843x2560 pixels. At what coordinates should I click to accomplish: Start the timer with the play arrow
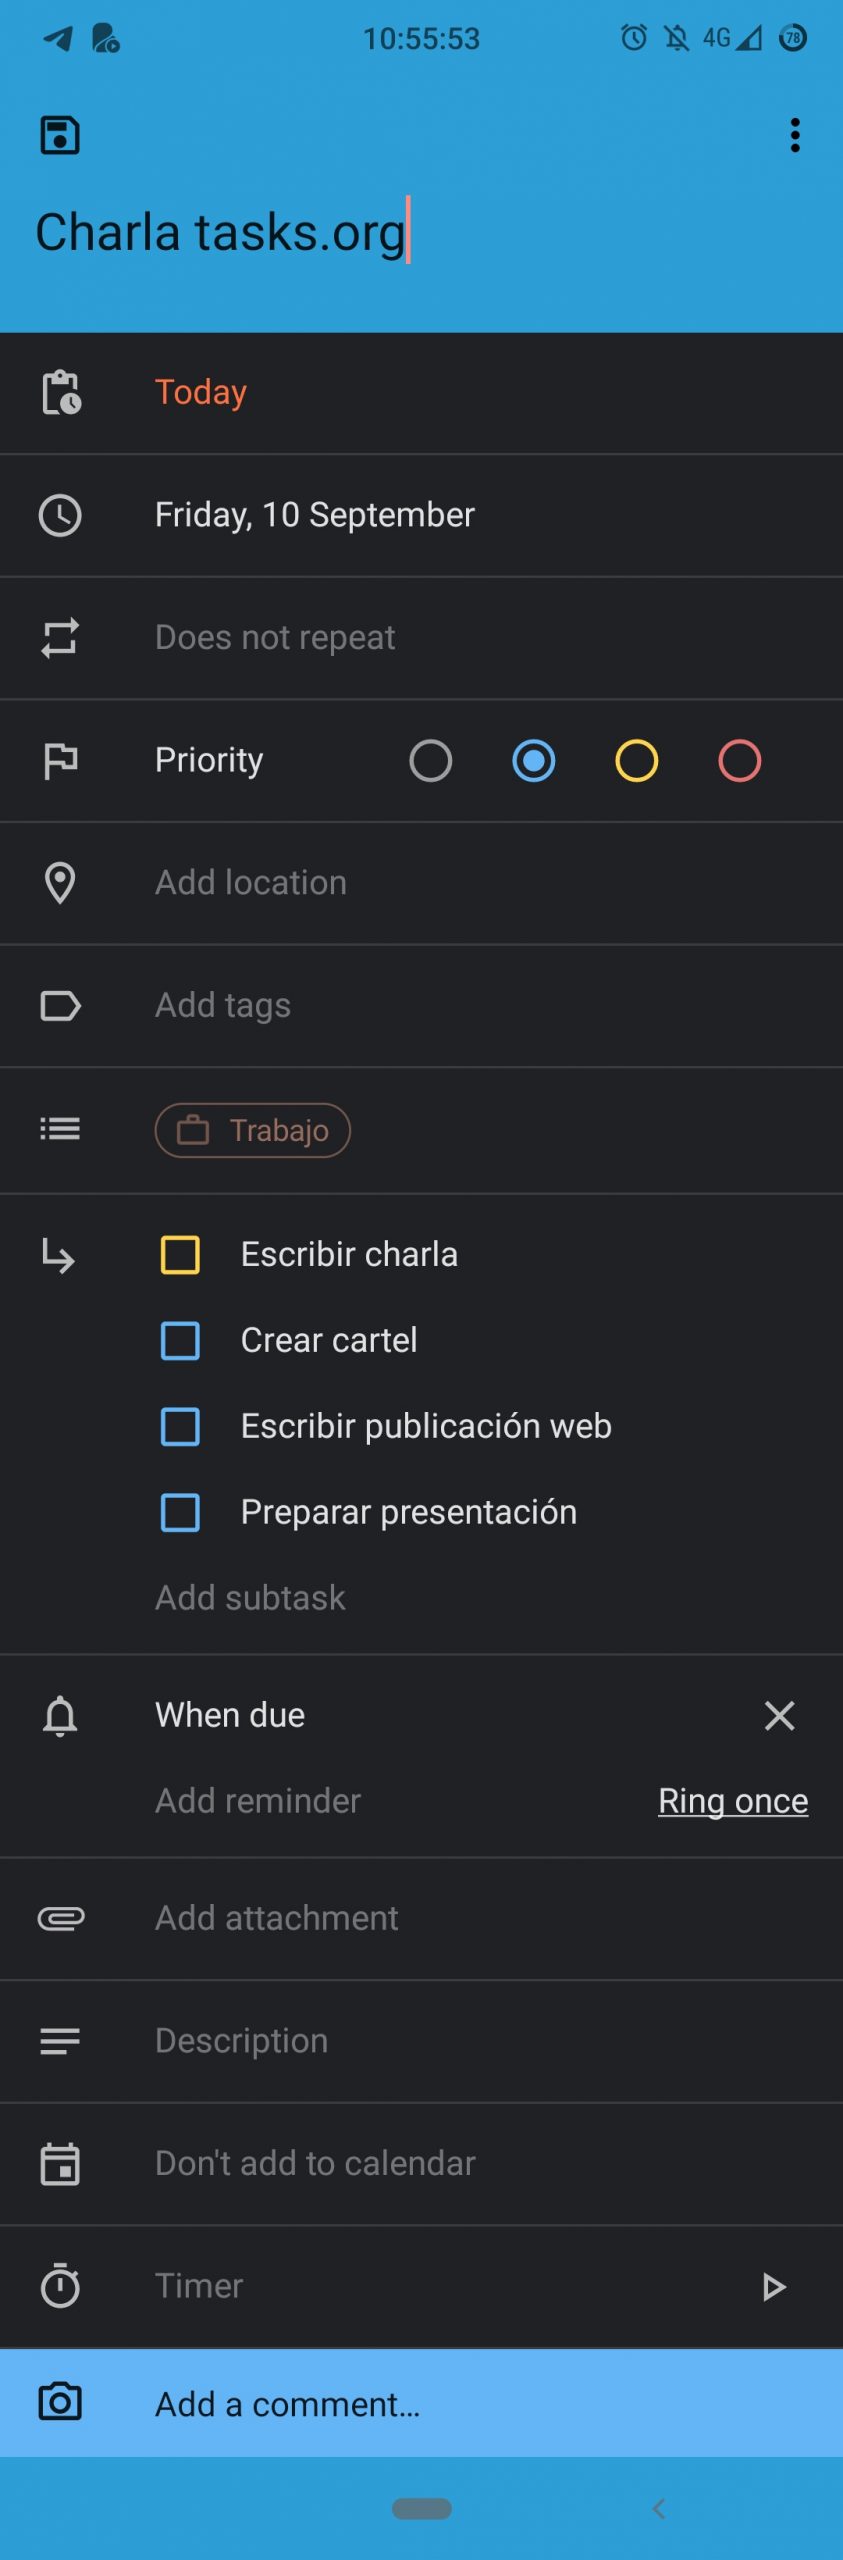(x=774, y=2287)
